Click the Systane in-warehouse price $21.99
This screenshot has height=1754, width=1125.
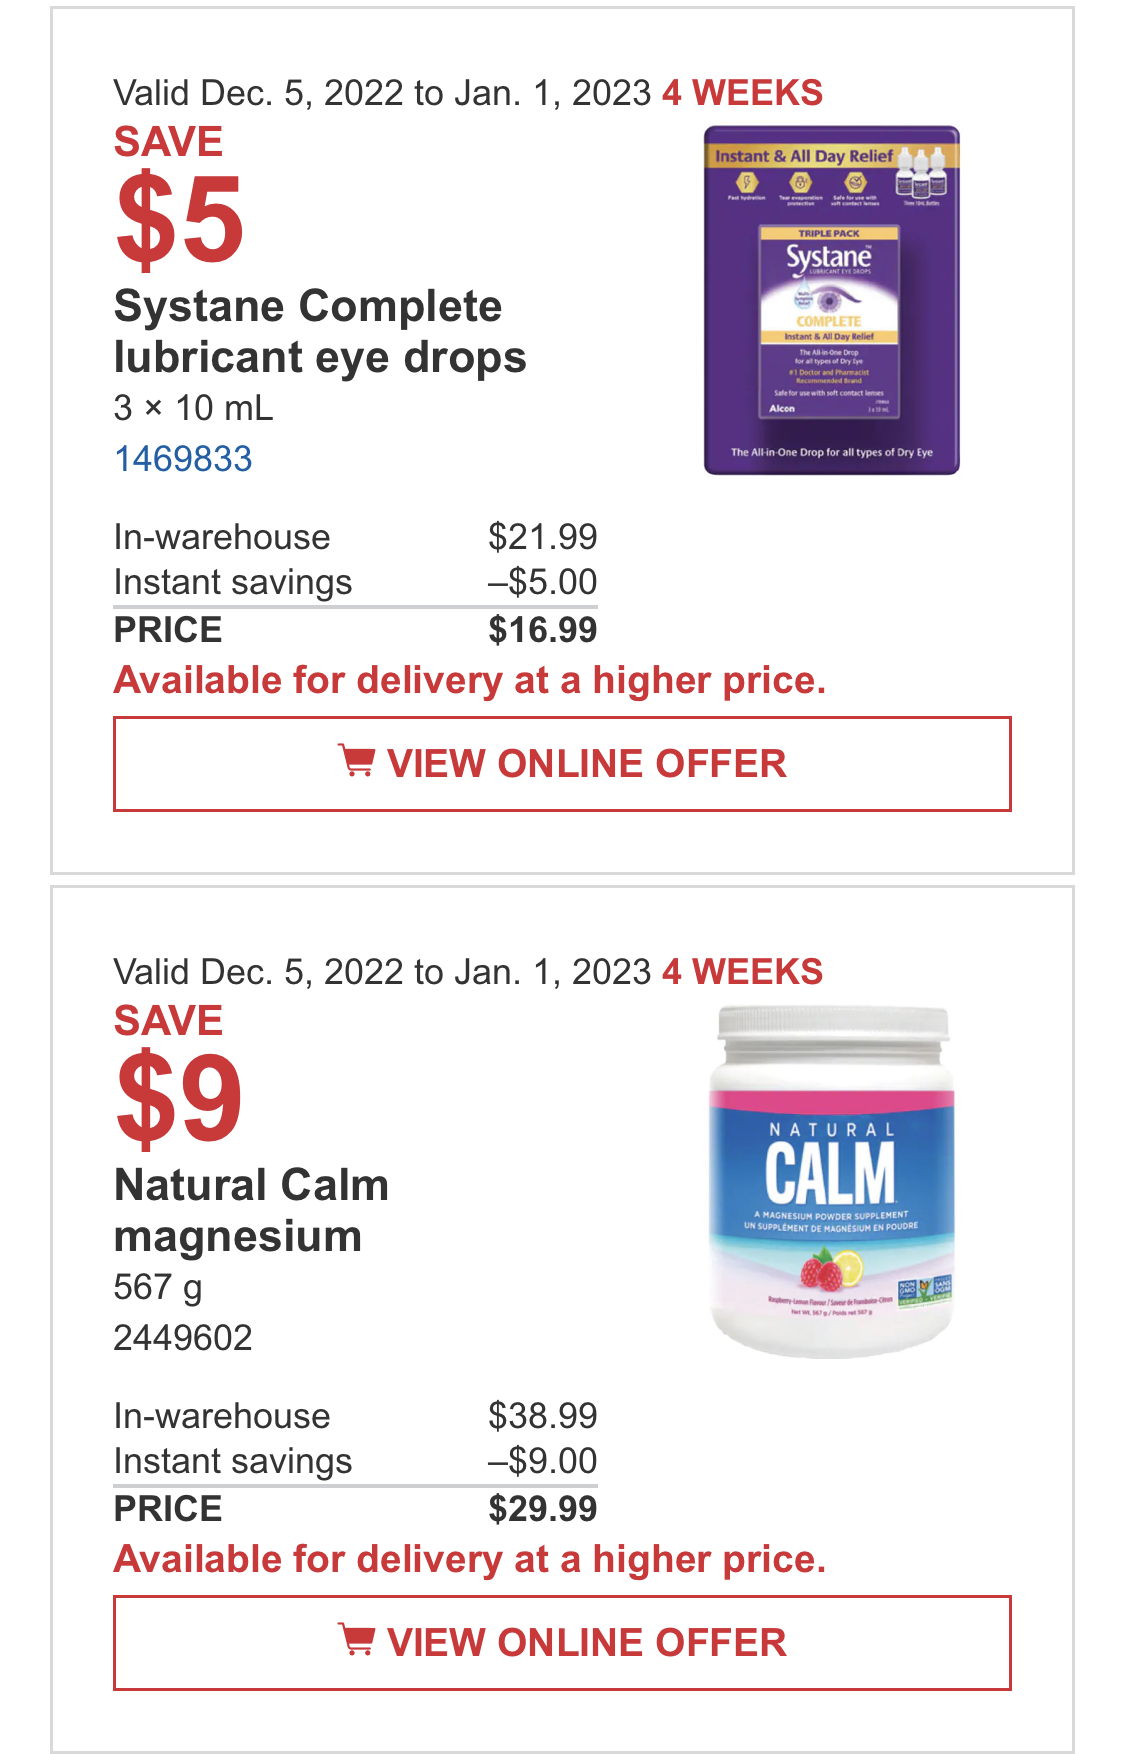click(543, 538)
